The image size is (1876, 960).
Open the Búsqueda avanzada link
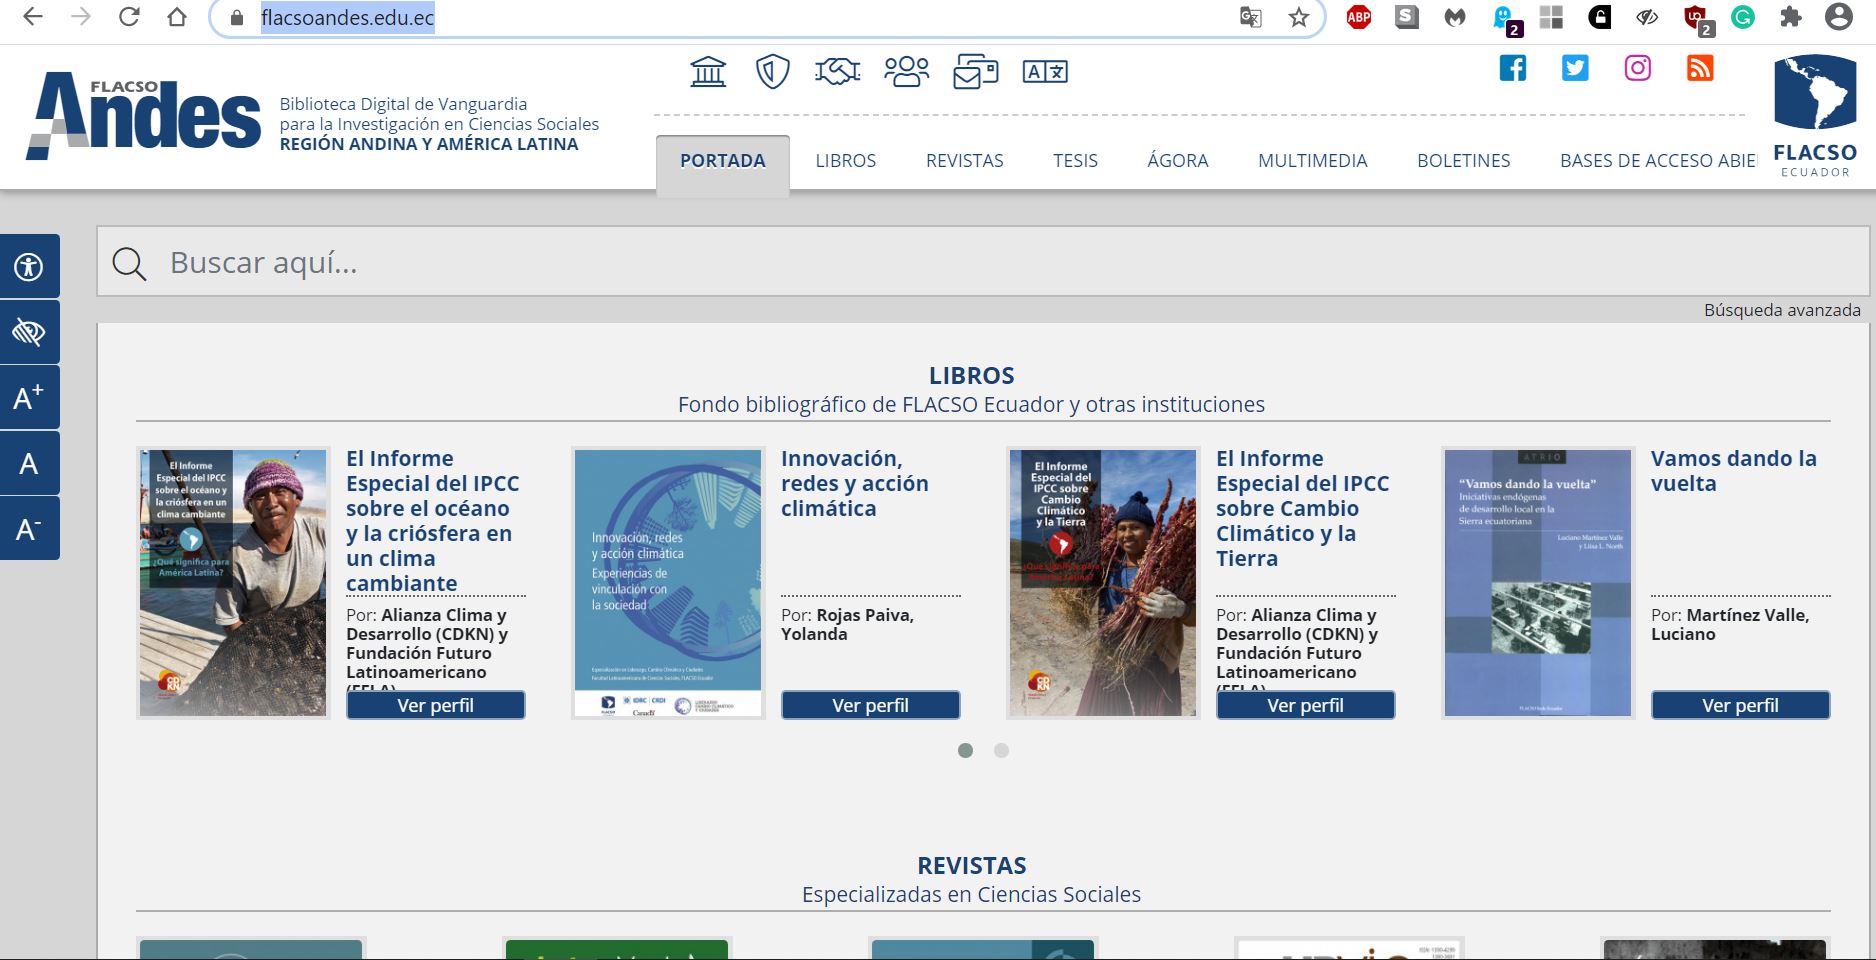[x=1782, y=310]
